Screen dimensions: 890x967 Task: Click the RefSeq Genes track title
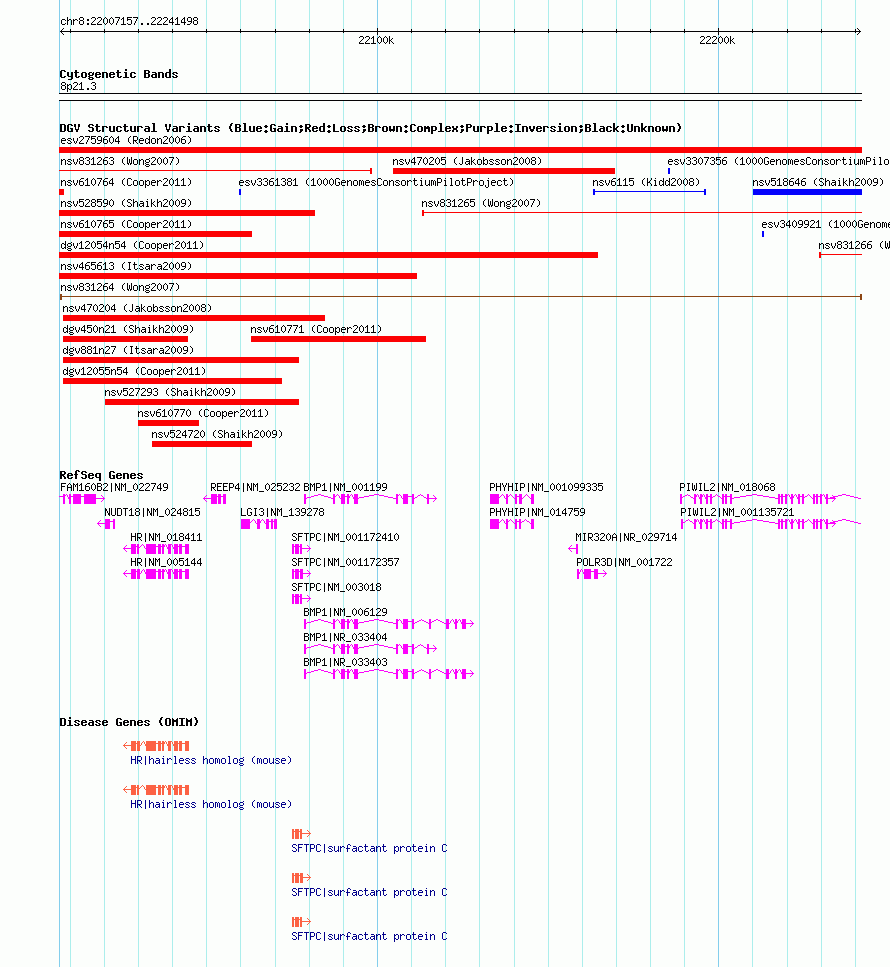click(x=101, y=475)
